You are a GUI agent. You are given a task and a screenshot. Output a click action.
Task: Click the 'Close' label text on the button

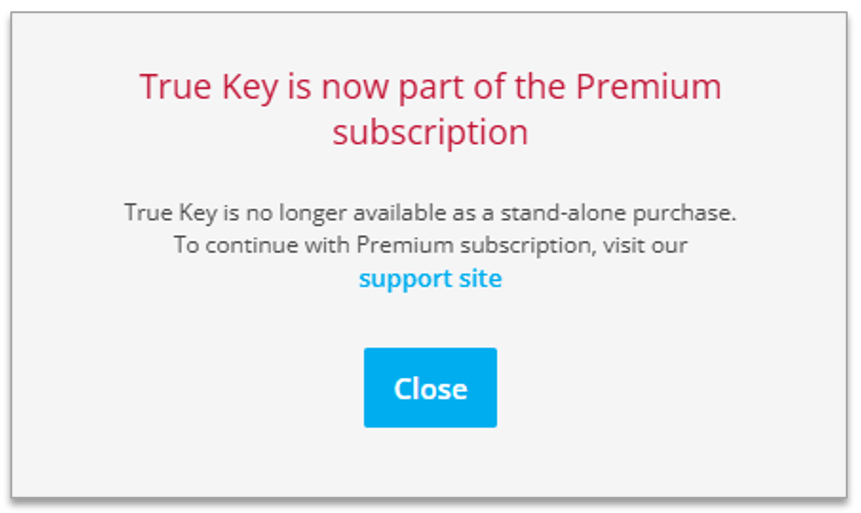click(430, 389)
